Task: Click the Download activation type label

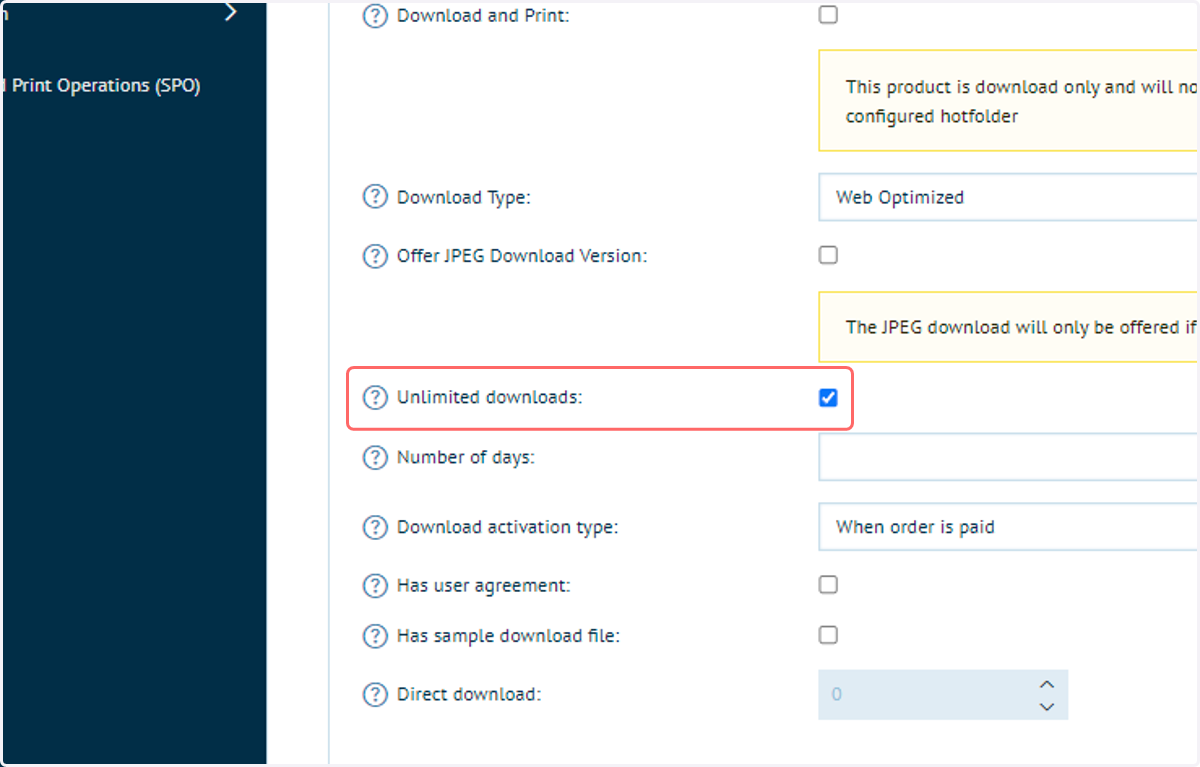Action: tap(508, 528)
